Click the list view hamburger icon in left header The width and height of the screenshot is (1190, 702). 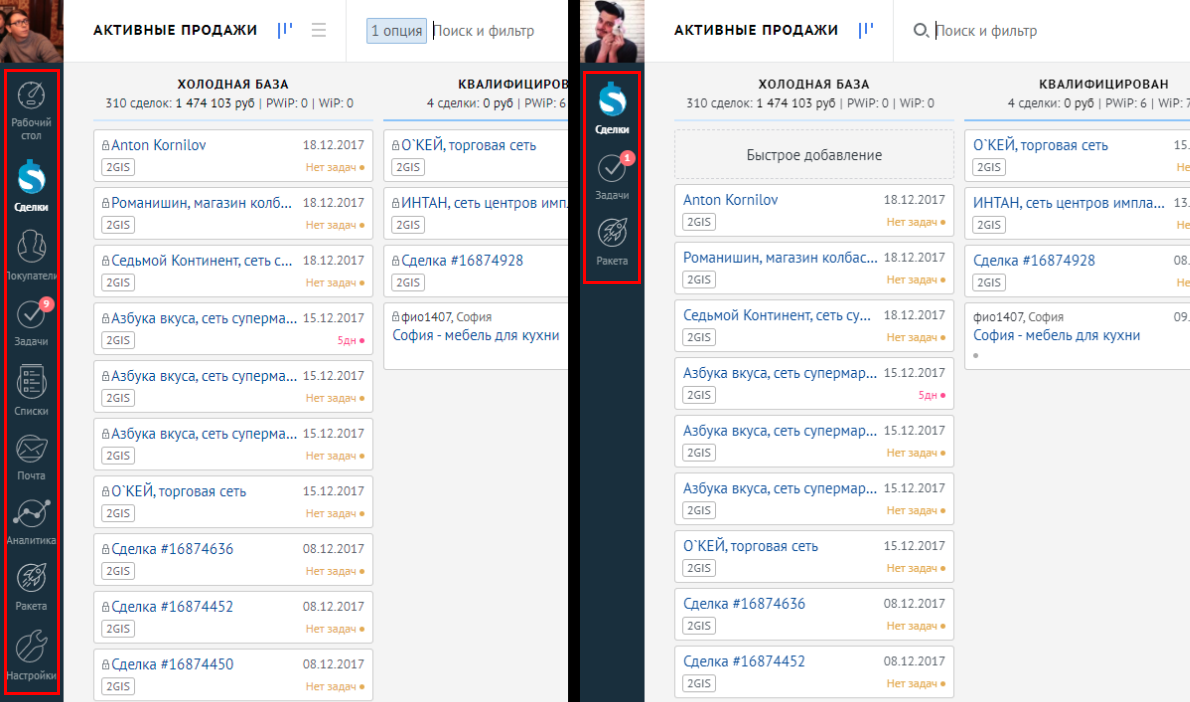click(x=319, y=30)
